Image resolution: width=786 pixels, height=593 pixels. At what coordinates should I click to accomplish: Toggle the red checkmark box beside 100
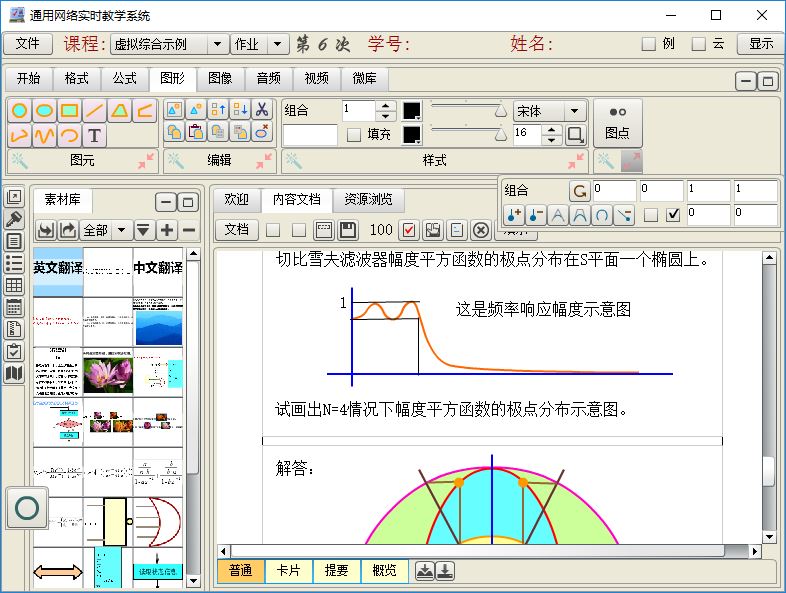[409, 230]
